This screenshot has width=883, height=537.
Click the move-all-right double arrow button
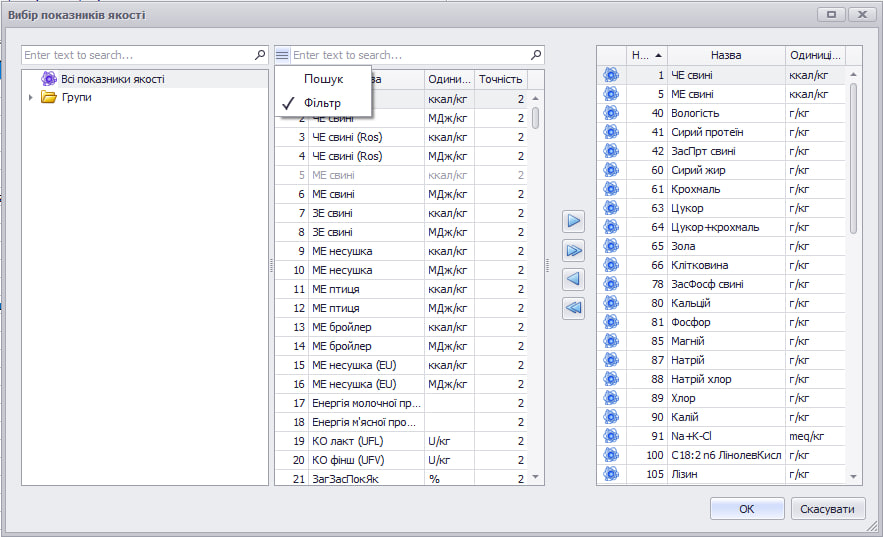[573, 250]
